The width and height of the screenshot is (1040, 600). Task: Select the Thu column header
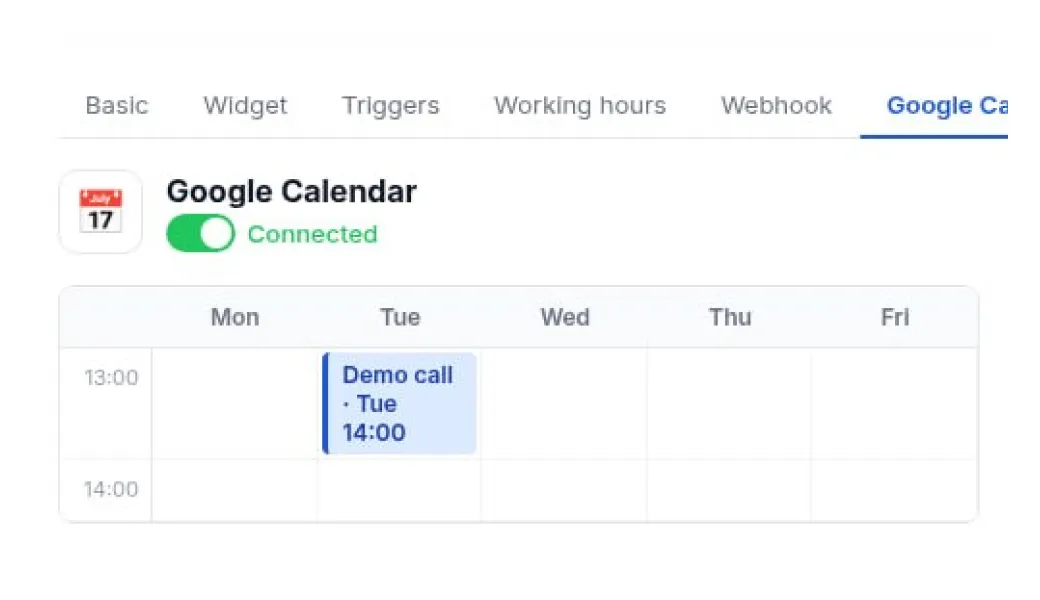coord(730,317)
